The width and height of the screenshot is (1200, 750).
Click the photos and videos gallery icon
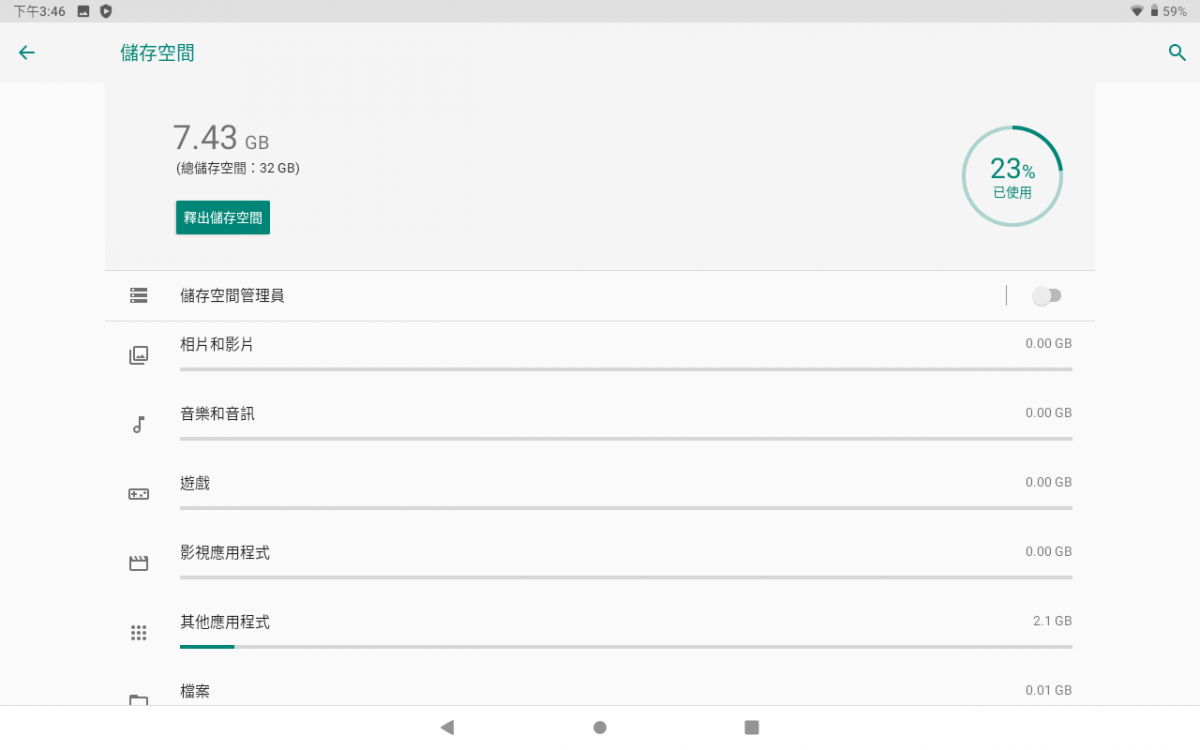[138, 355]
